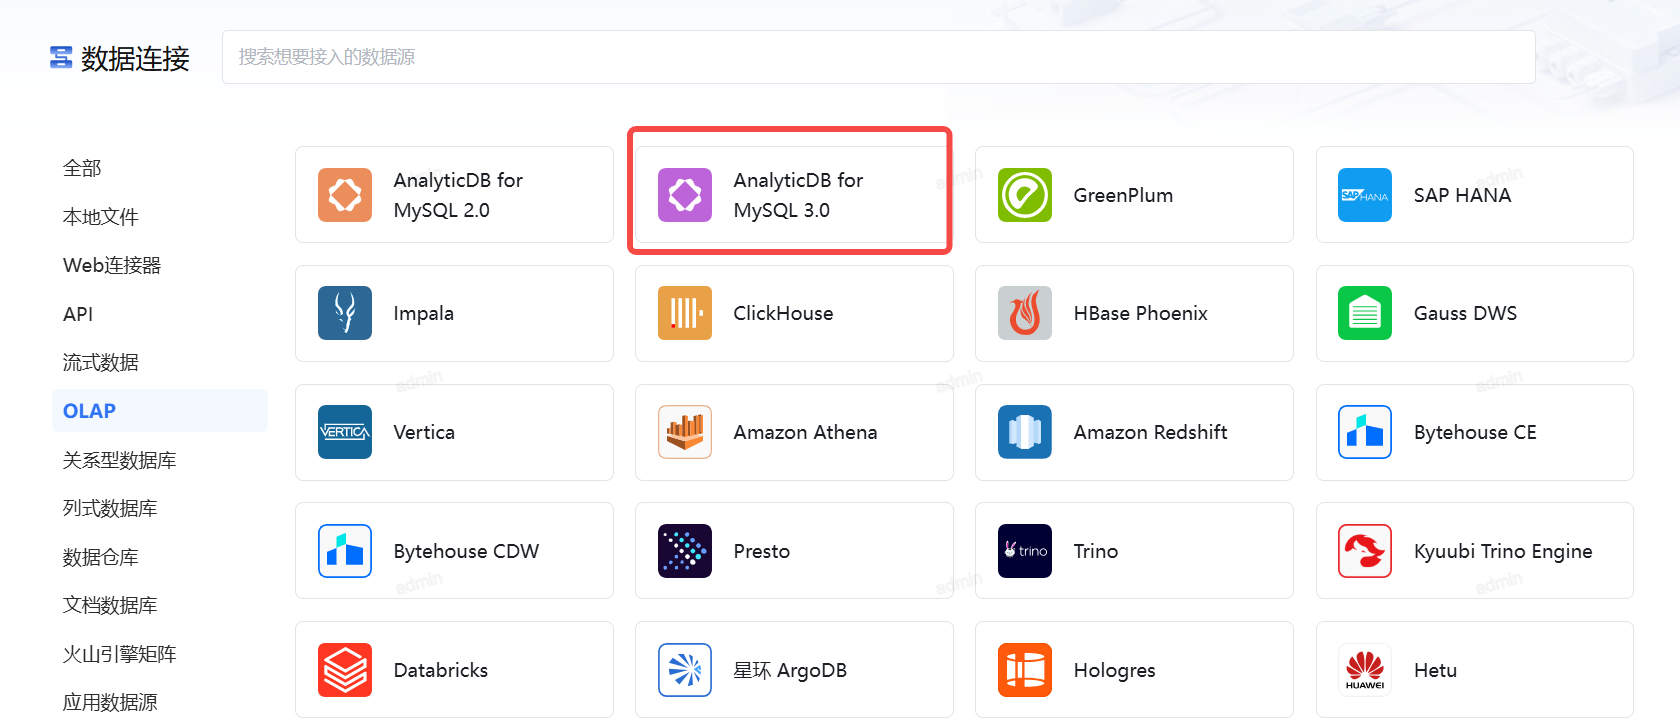Go to the 本地文件 category
1680x723 pixels.
[x=100, y=217]
